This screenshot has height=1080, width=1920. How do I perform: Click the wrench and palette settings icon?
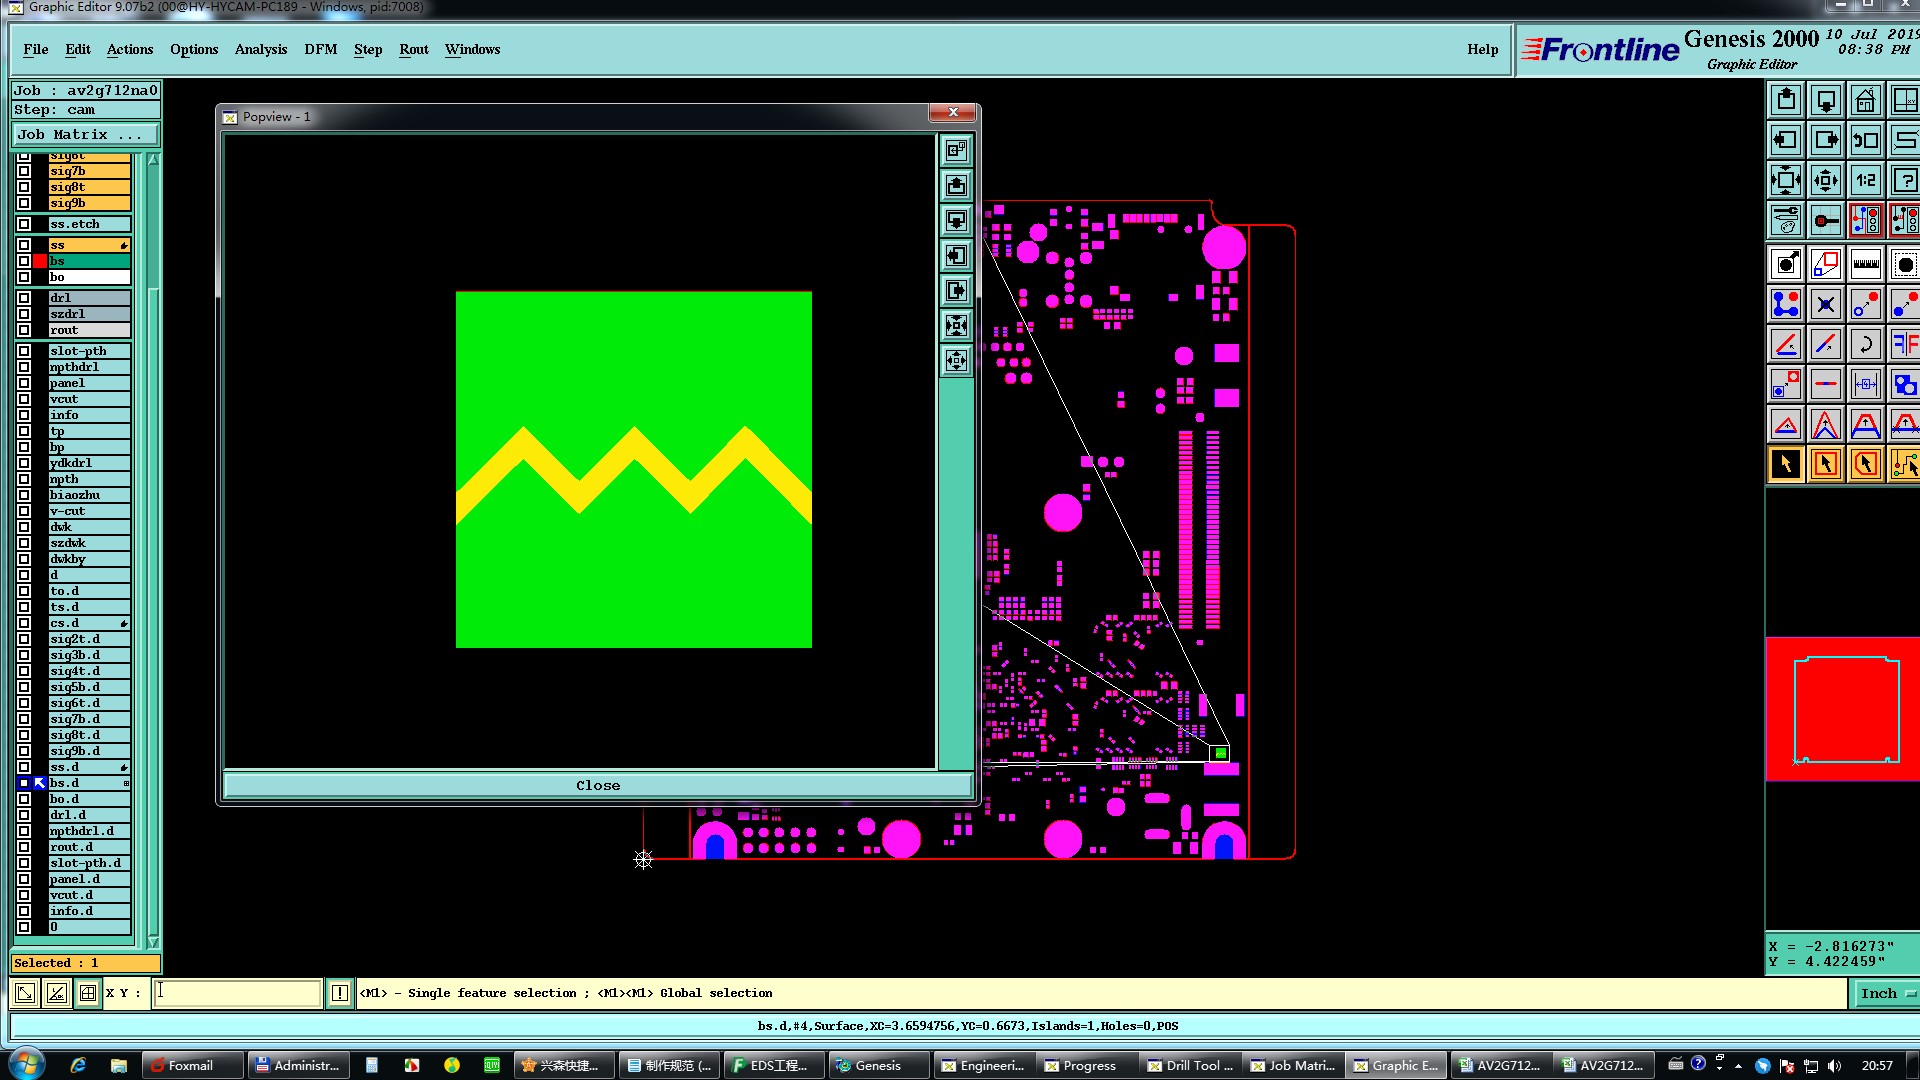[1786, 220]
